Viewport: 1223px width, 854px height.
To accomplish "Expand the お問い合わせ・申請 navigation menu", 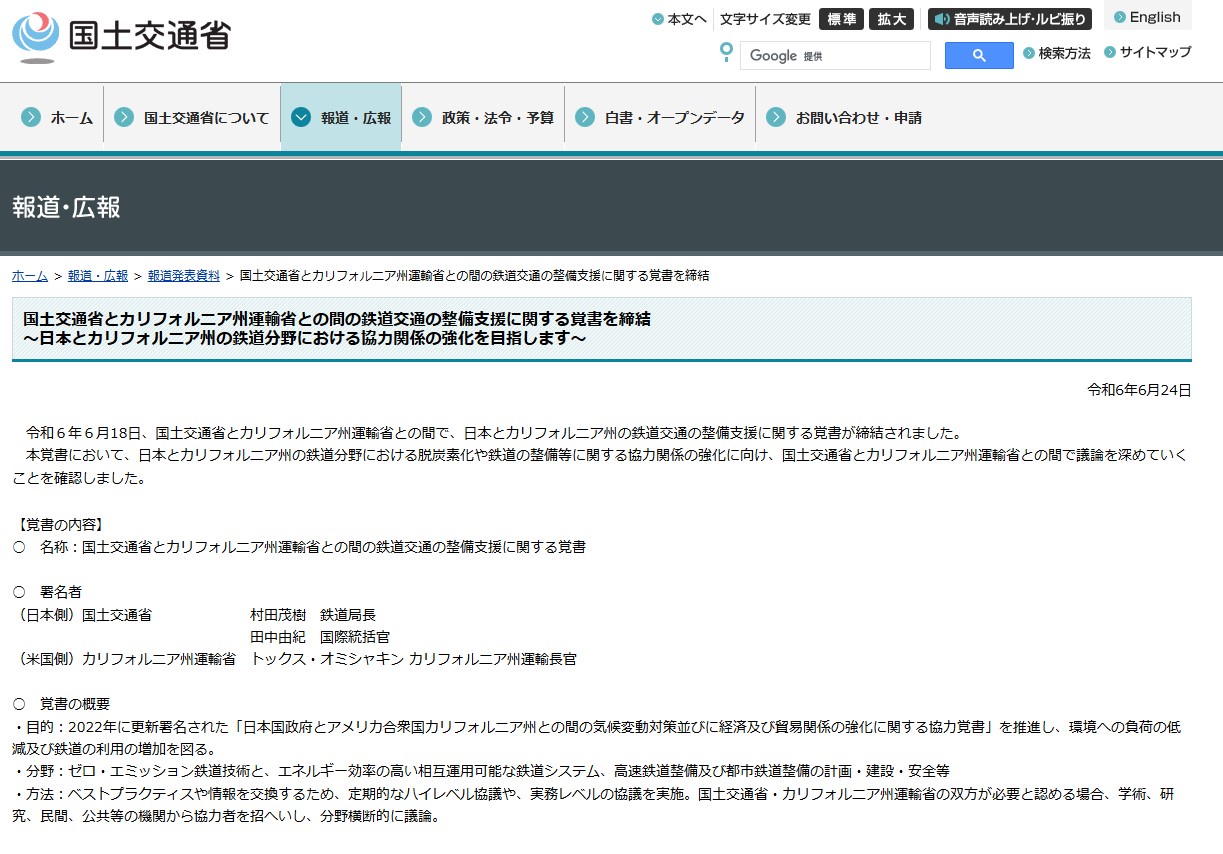I will click(x=857, y=116).
